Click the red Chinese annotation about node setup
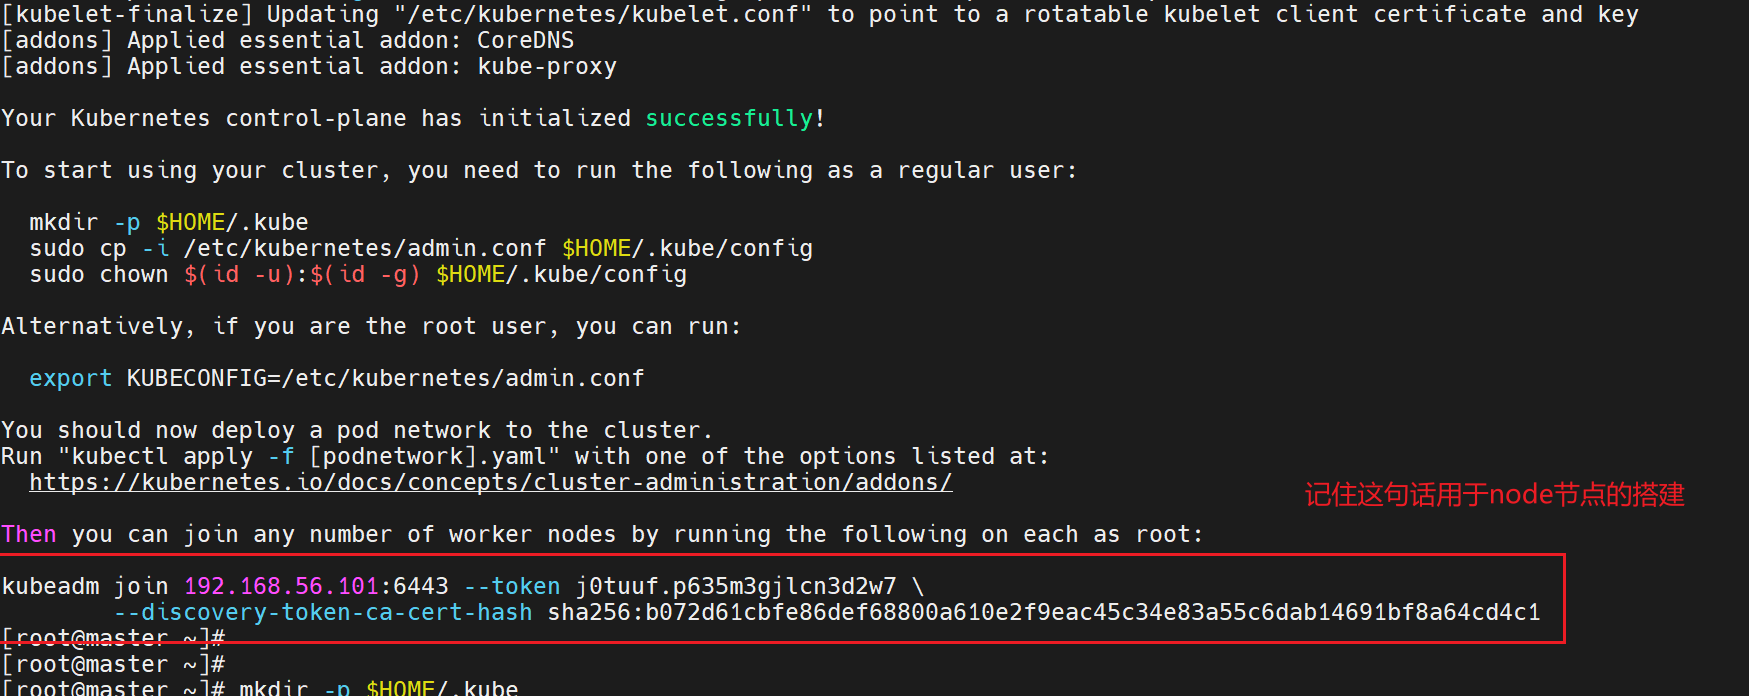The image size is (1749, 696). coord(1494,495)
